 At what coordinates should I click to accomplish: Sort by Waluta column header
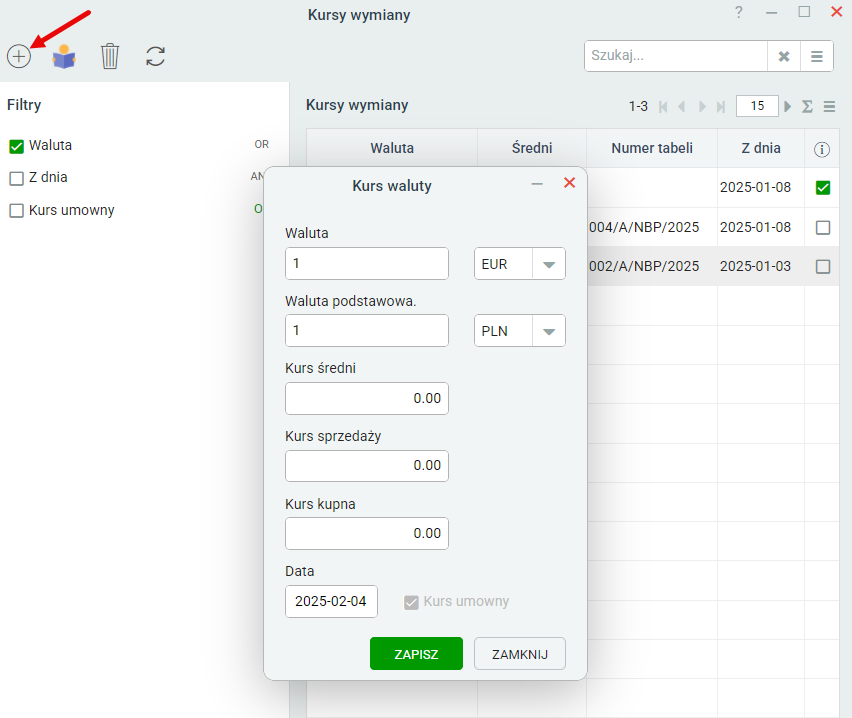[x=392, y=148]
